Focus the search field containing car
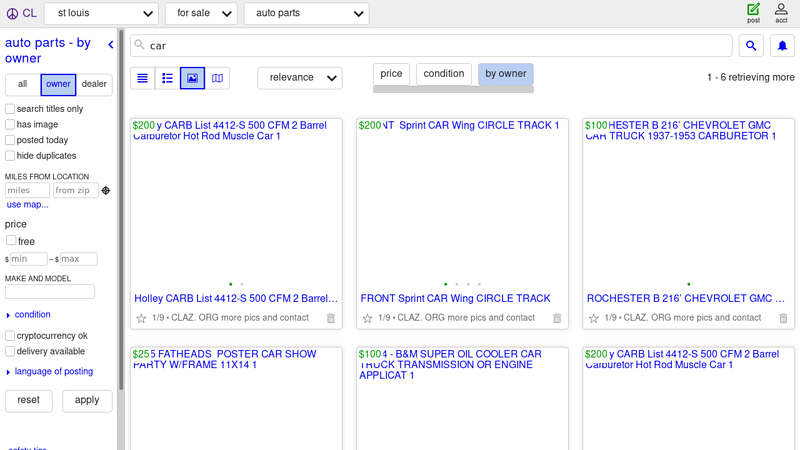Image resolution: width=800 pixels, height=450 pixels. pyautogui.click(x=431, y=46)
